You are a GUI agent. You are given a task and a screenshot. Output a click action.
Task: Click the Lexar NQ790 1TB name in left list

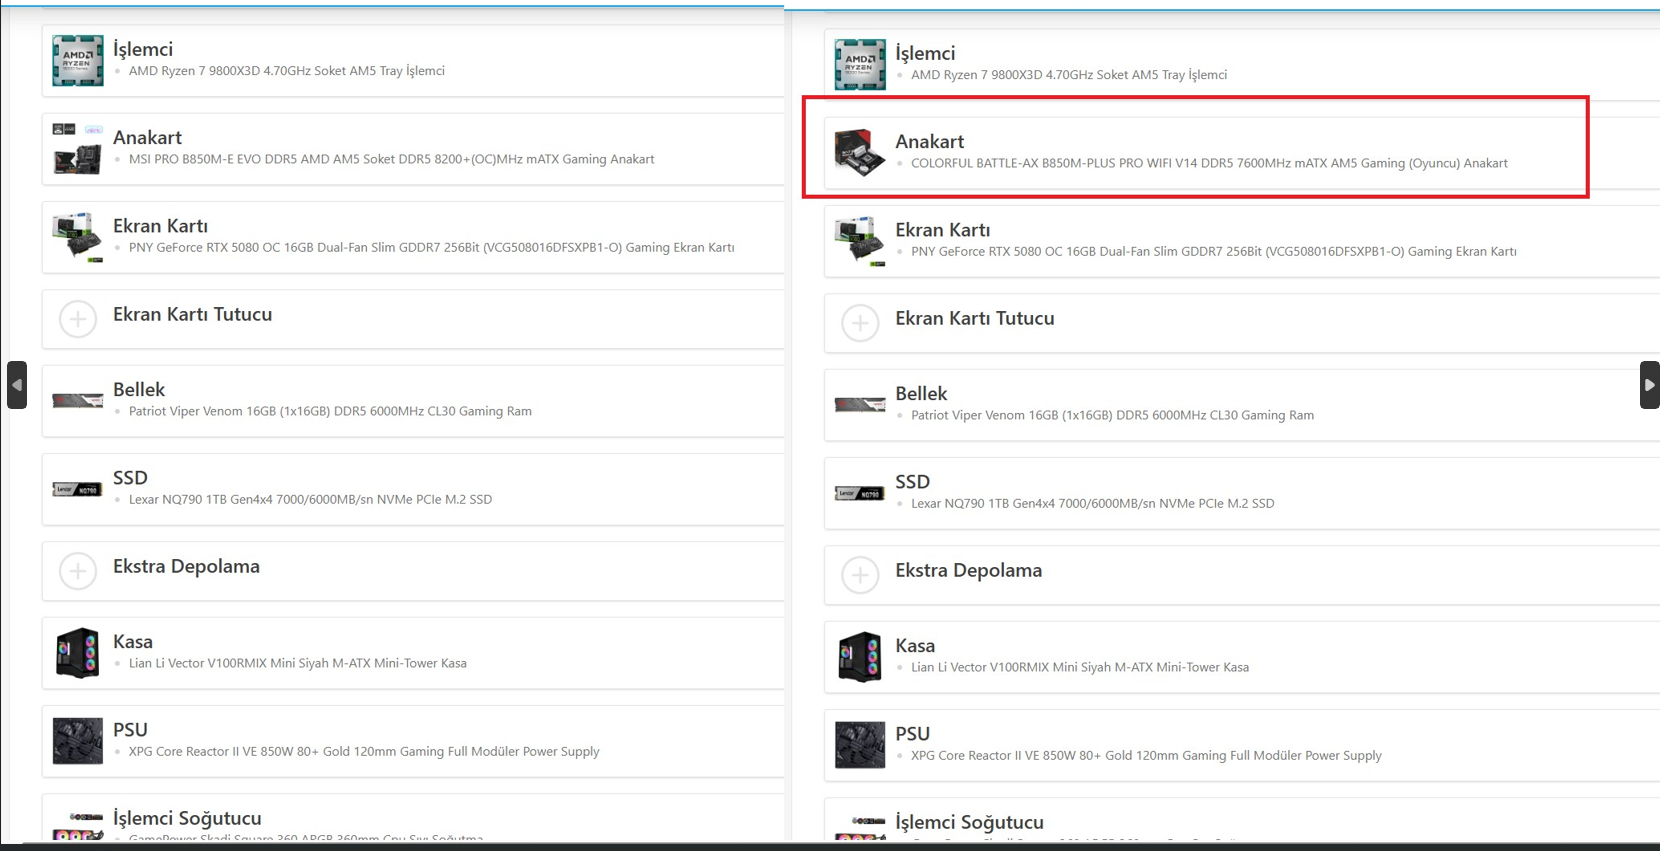coord(310,499)
